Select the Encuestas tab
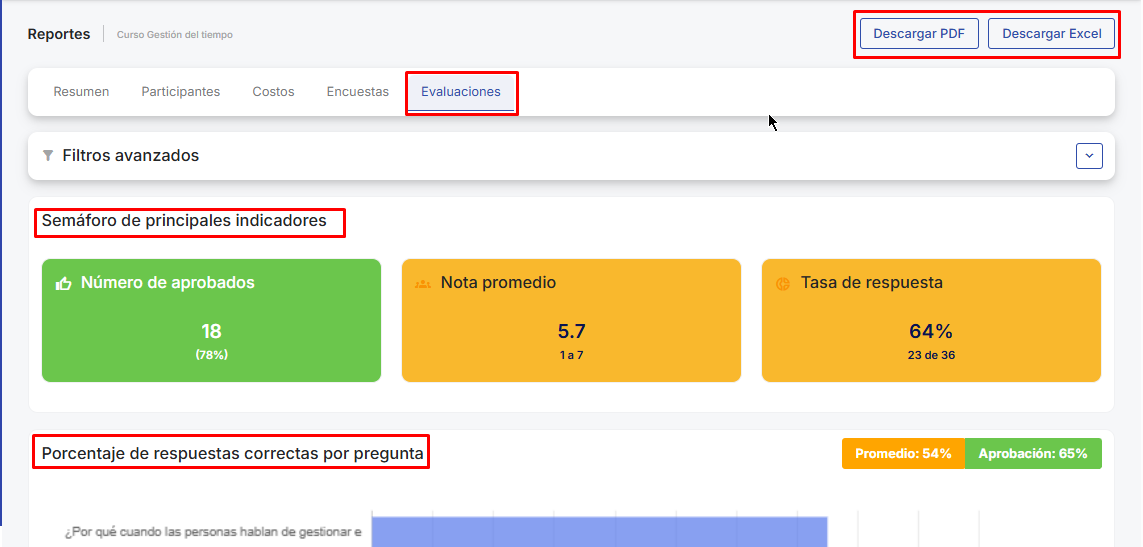The height and width of the screenshot is (547, 1143). (x=357, y=92)
